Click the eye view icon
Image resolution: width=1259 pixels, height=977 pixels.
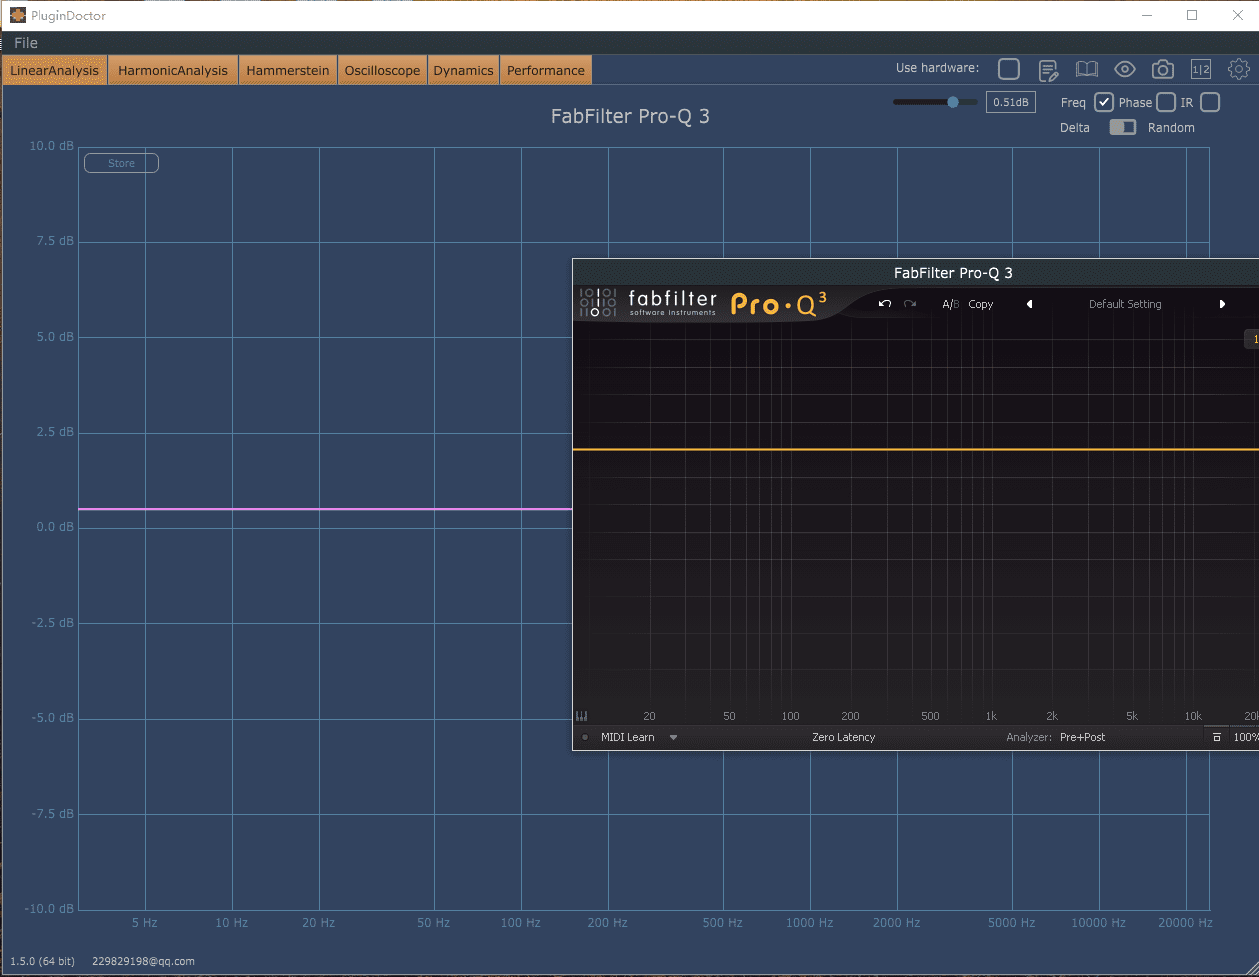[1125, 69]
